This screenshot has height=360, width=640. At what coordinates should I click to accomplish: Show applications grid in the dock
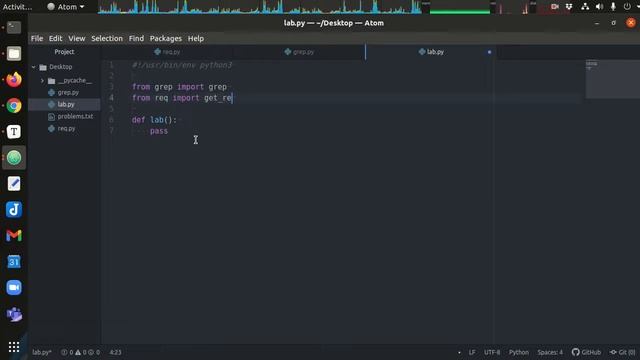(x=14, y=347)
